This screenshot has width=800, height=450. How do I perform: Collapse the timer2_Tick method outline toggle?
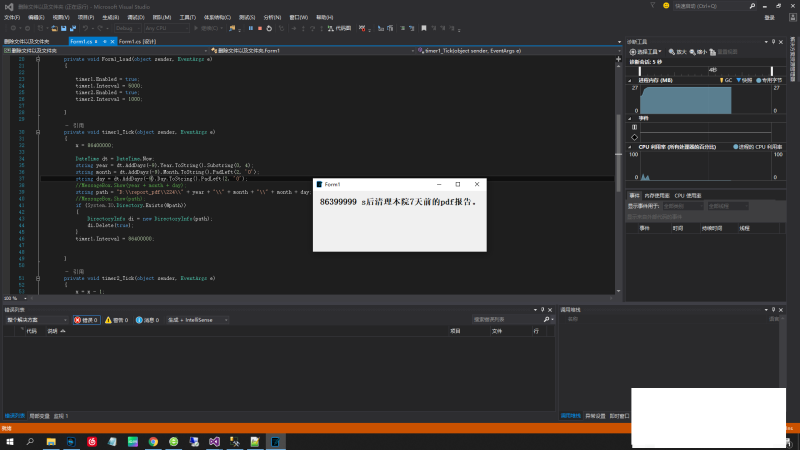(x=38, y=279)
